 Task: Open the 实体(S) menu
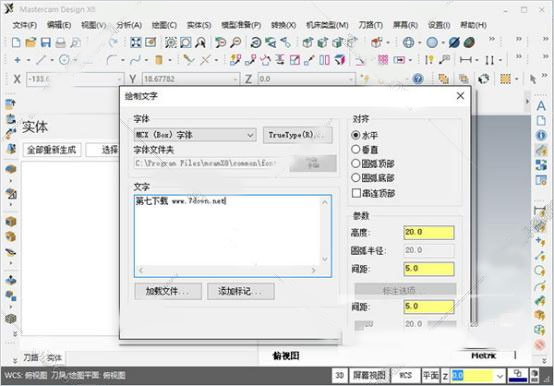click(199, 25)
